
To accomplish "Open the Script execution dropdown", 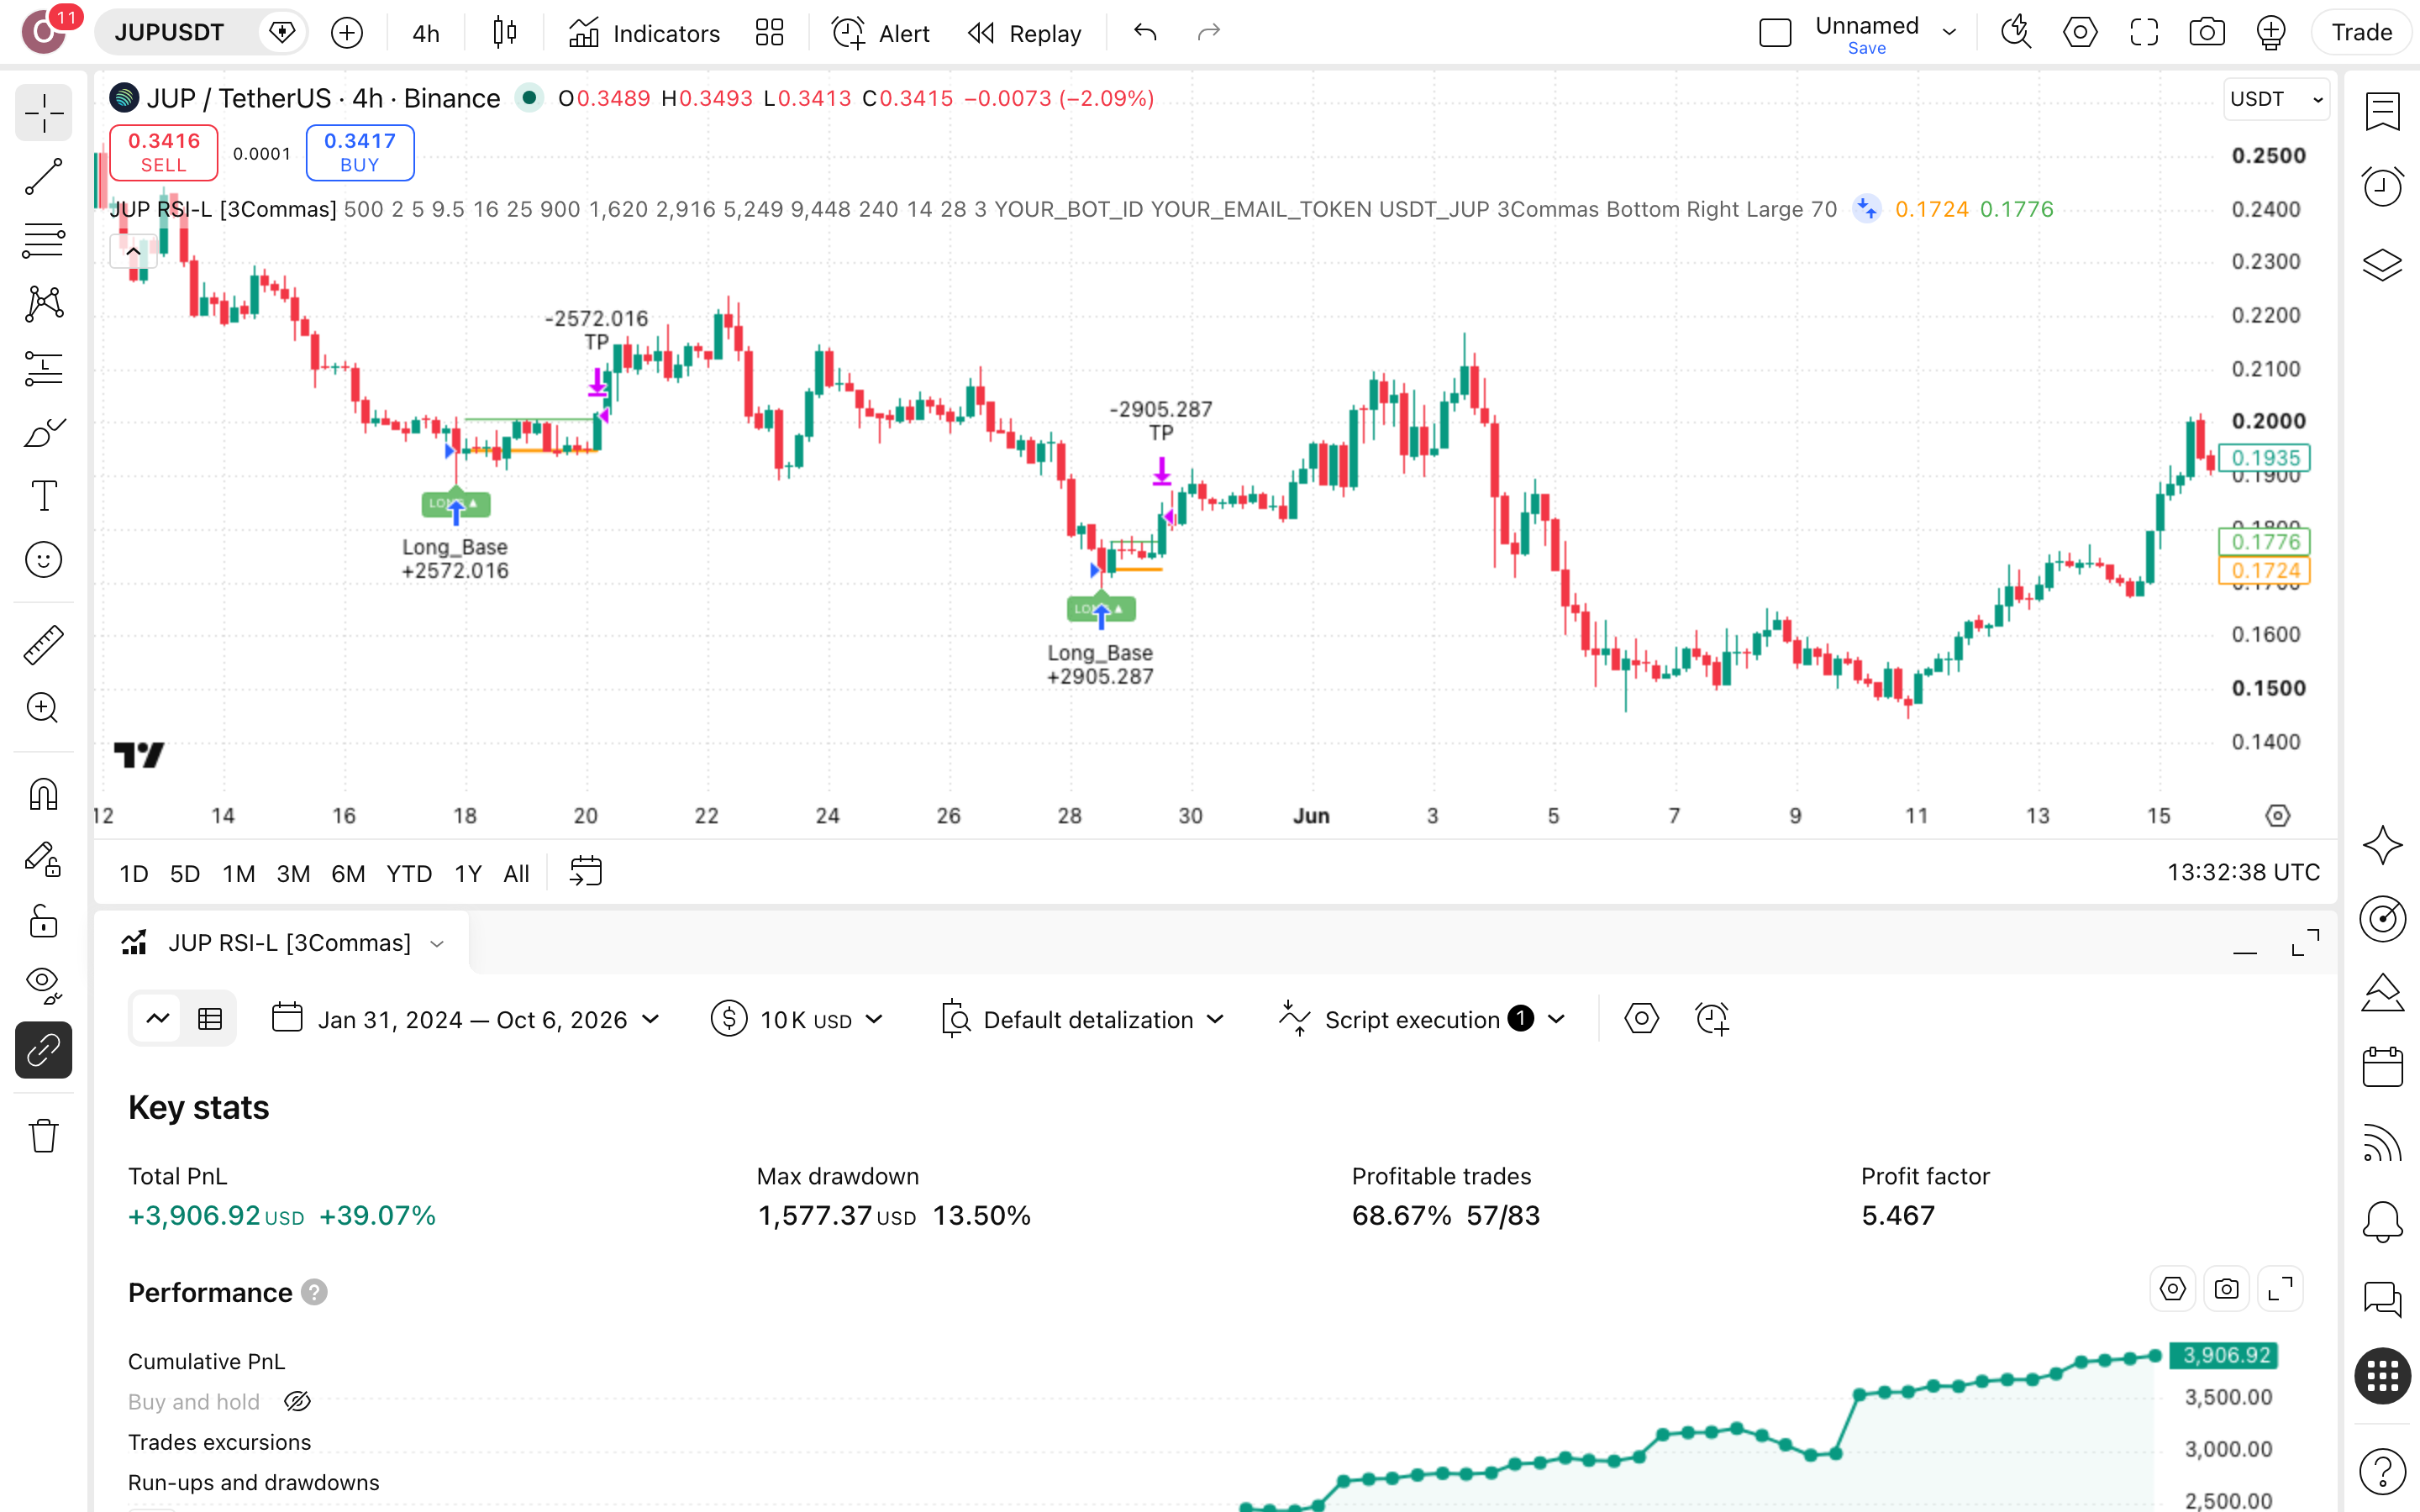I will (x=1421, y=1019).
